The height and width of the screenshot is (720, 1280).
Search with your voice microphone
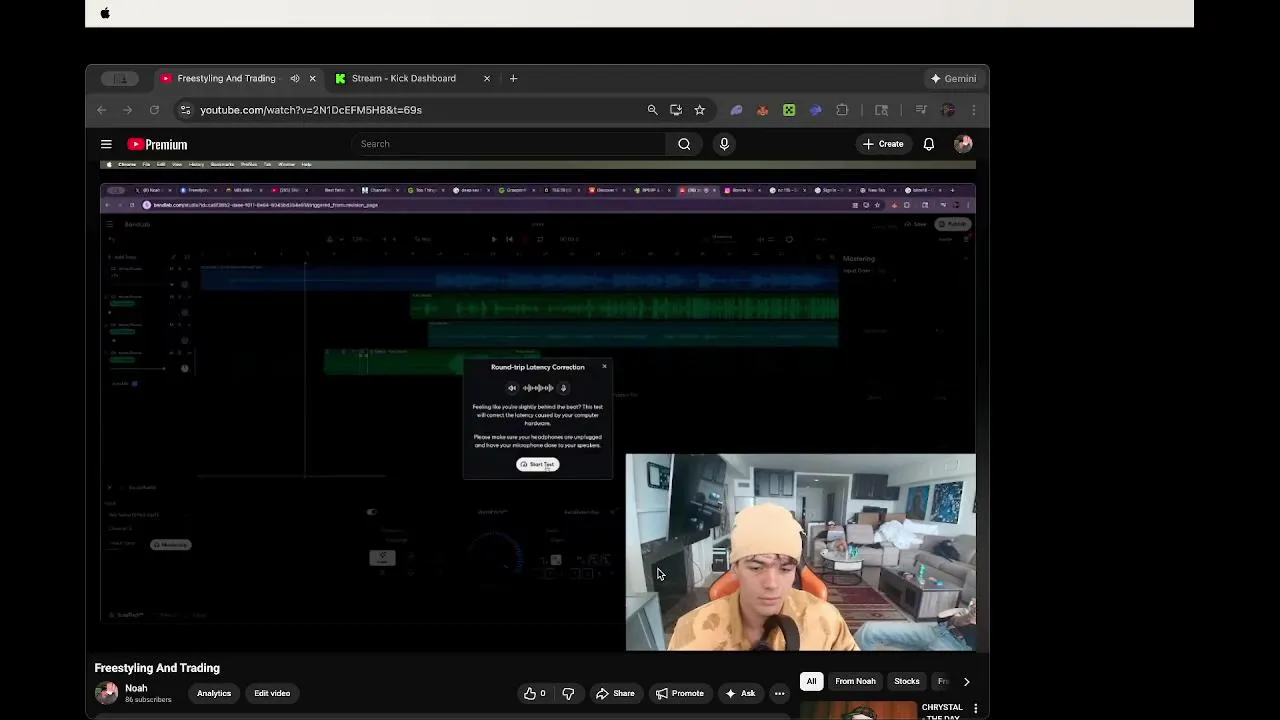coord(724,144)
